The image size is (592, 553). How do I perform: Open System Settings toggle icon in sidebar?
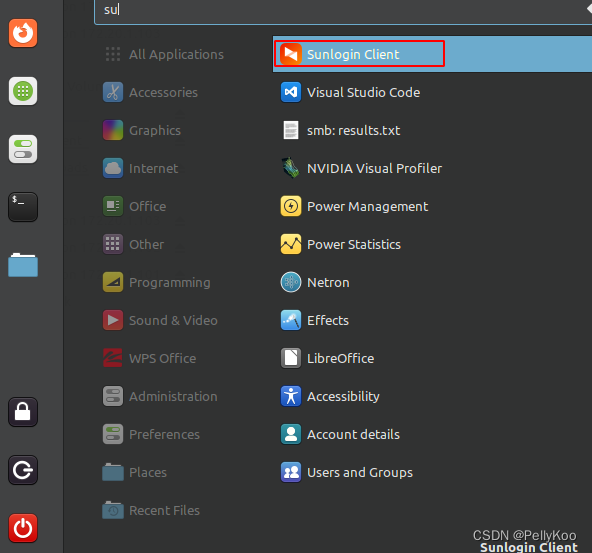[x=23, y=149]
